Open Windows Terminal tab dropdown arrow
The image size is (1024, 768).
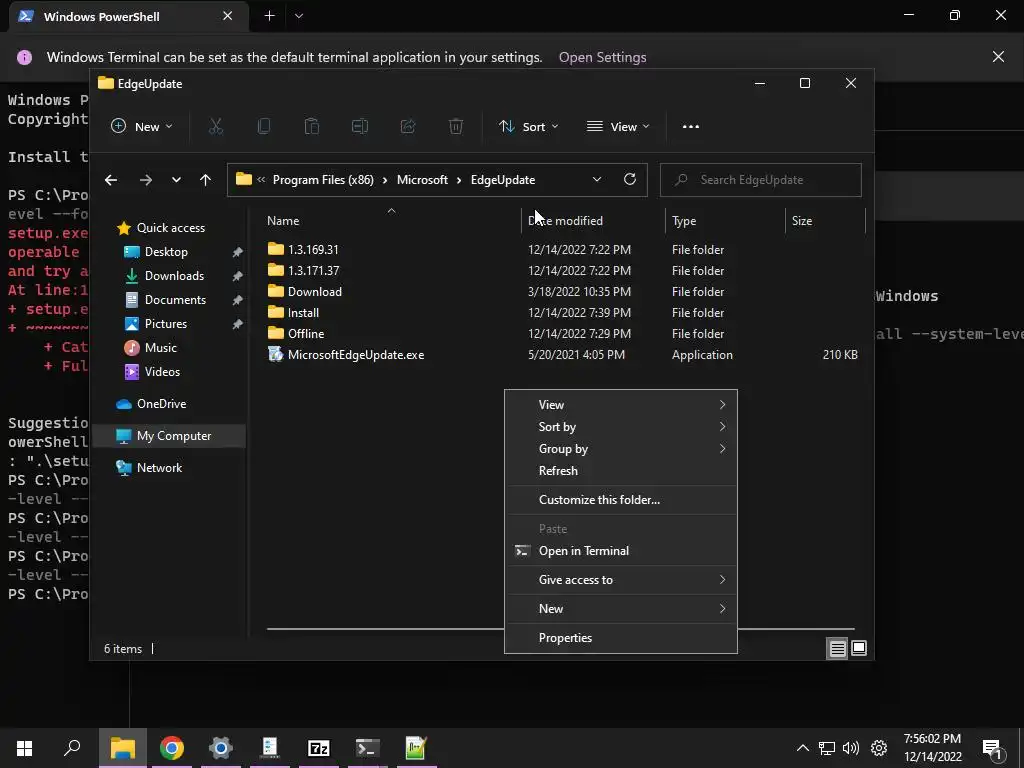(x=298, y=16)
